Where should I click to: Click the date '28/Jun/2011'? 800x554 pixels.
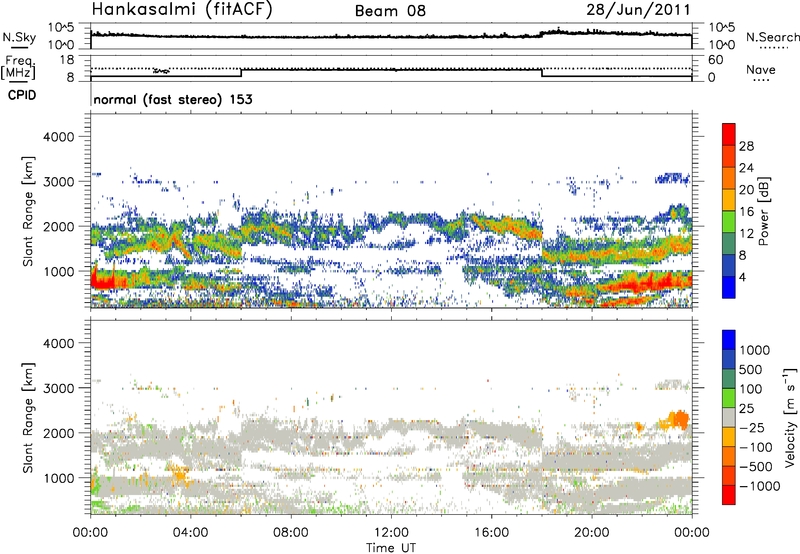[x=638, y=9]
